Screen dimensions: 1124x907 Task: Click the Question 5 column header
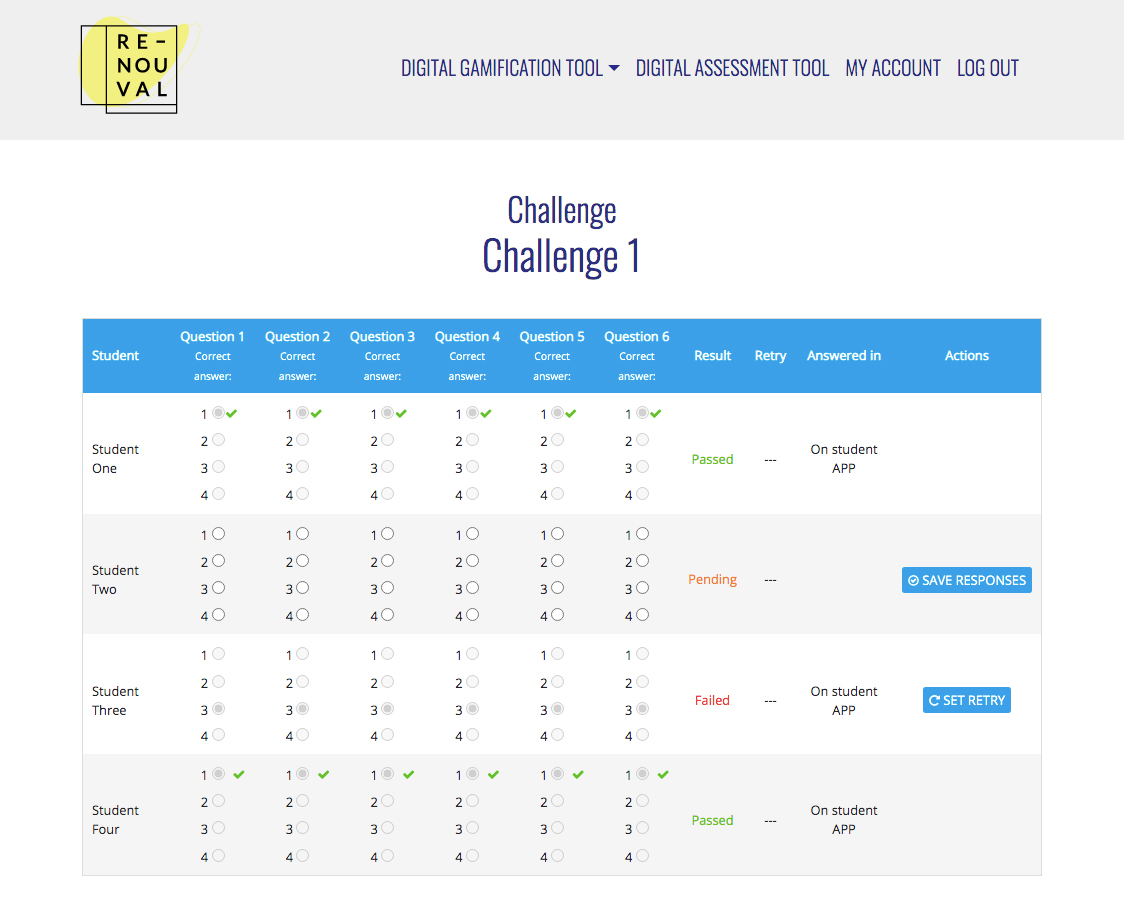(x=552, y=337)
